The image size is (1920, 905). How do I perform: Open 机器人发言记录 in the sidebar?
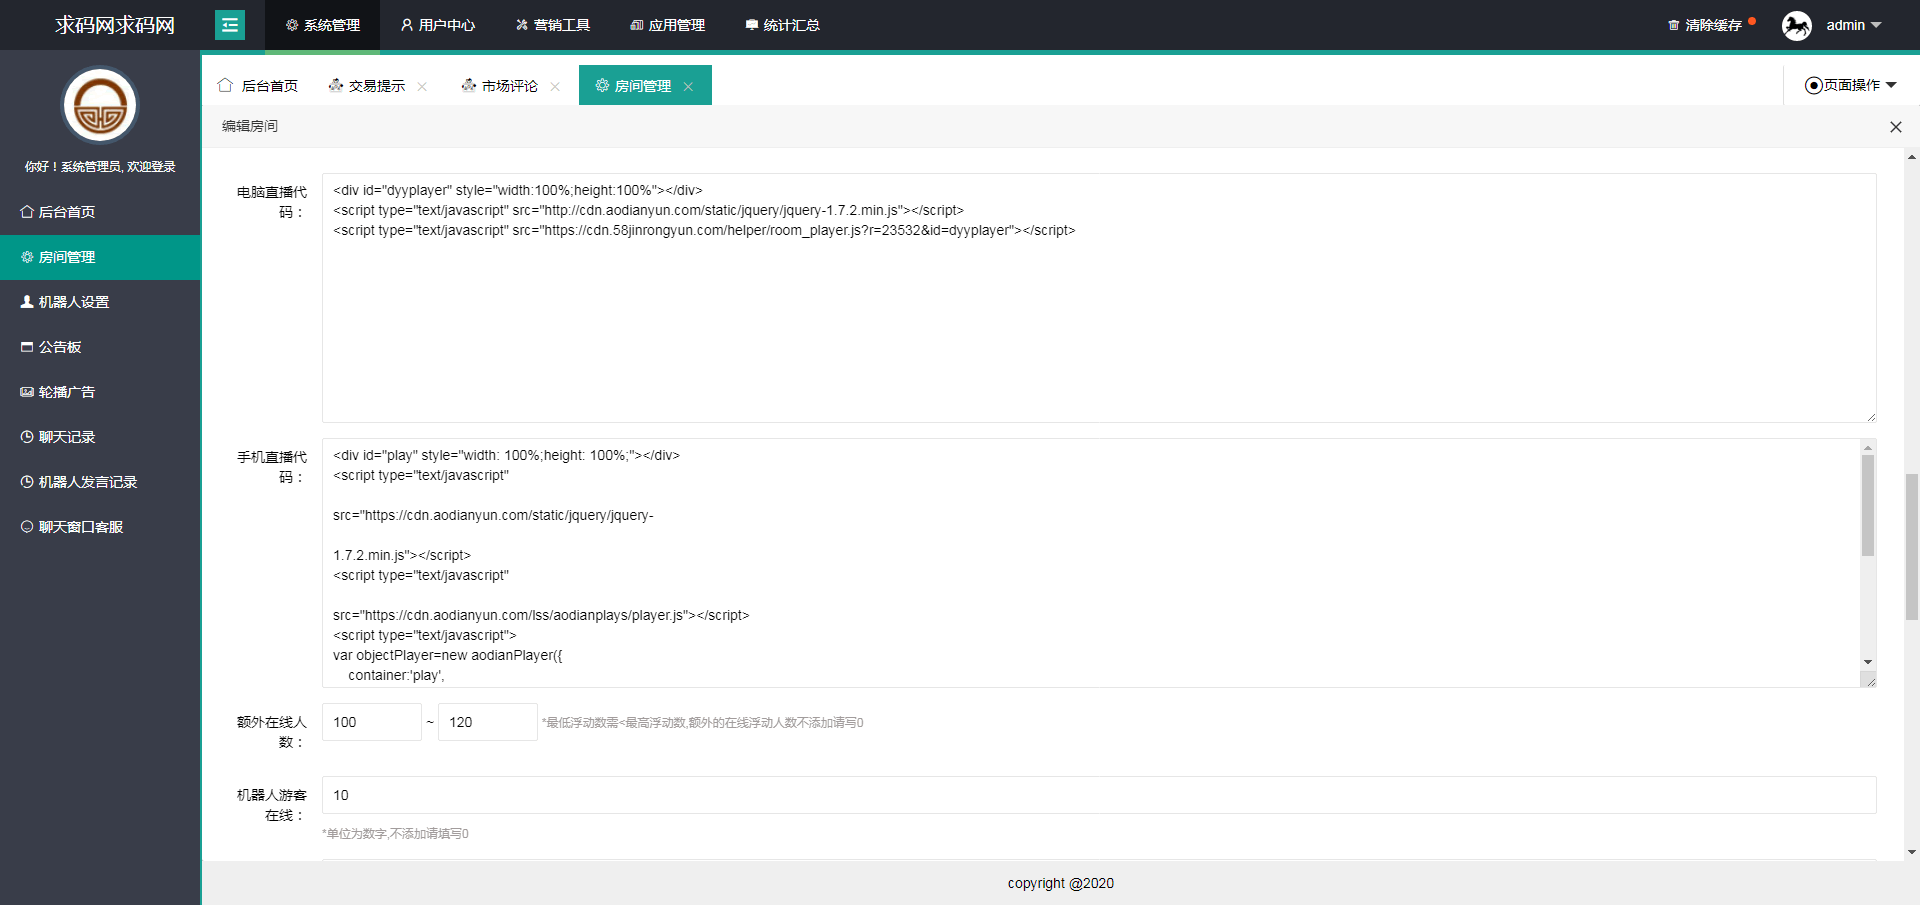87,482
